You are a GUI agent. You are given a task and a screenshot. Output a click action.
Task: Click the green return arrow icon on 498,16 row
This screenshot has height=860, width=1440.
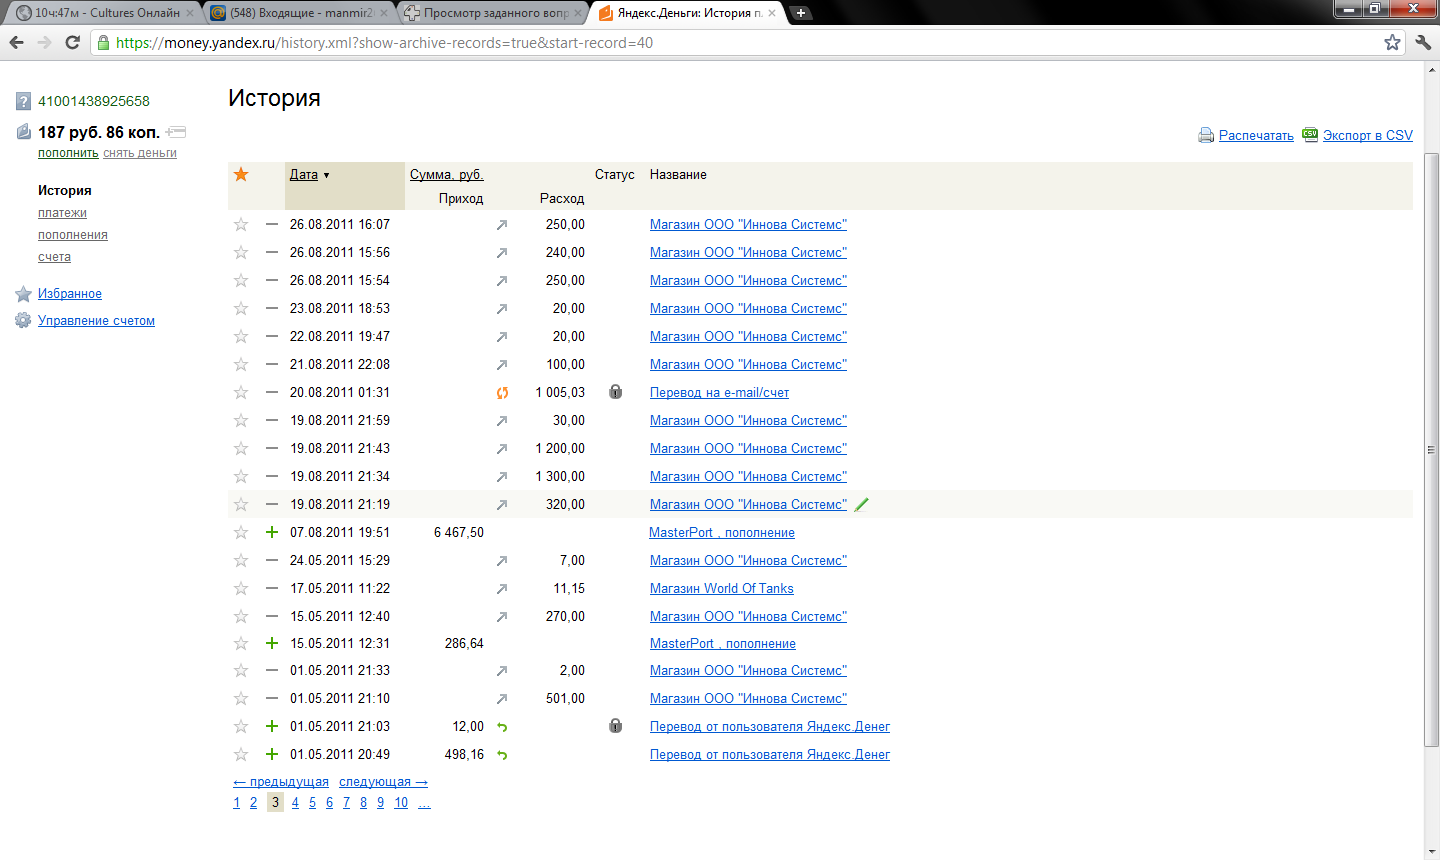click(x=502, y=755)
